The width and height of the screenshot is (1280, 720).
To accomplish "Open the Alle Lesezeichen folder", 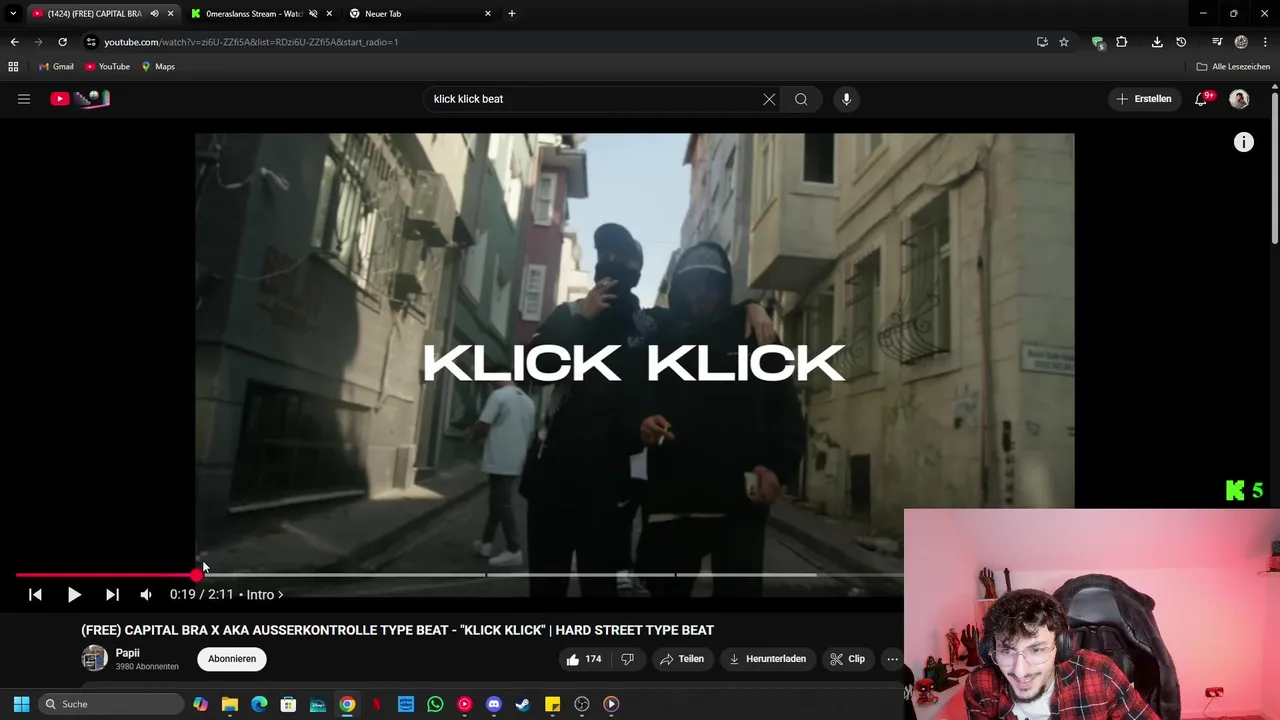I will [1233, 67].
